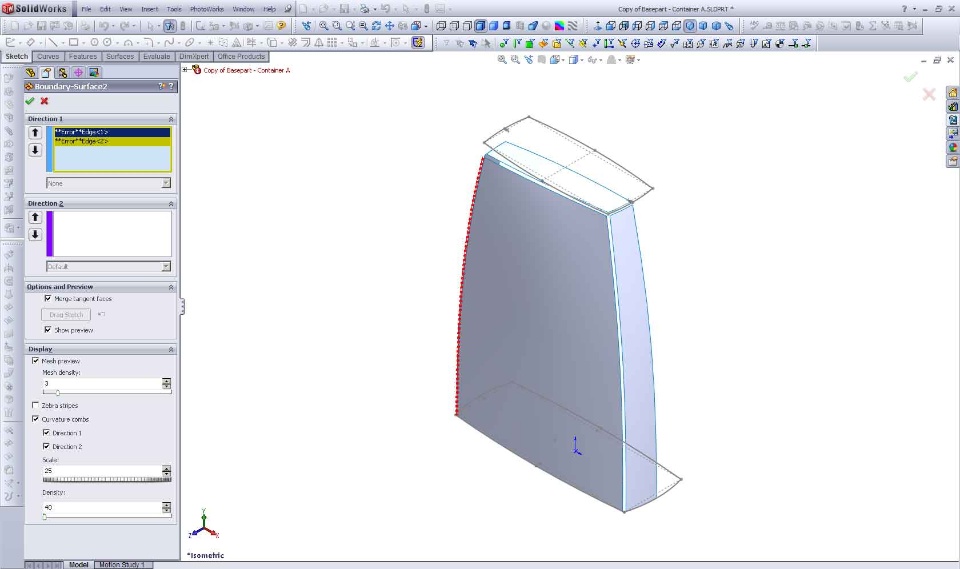Click the multicolor curvature display icon
The height and width of the screenshot is (569, 960).
tap(559, 26)
